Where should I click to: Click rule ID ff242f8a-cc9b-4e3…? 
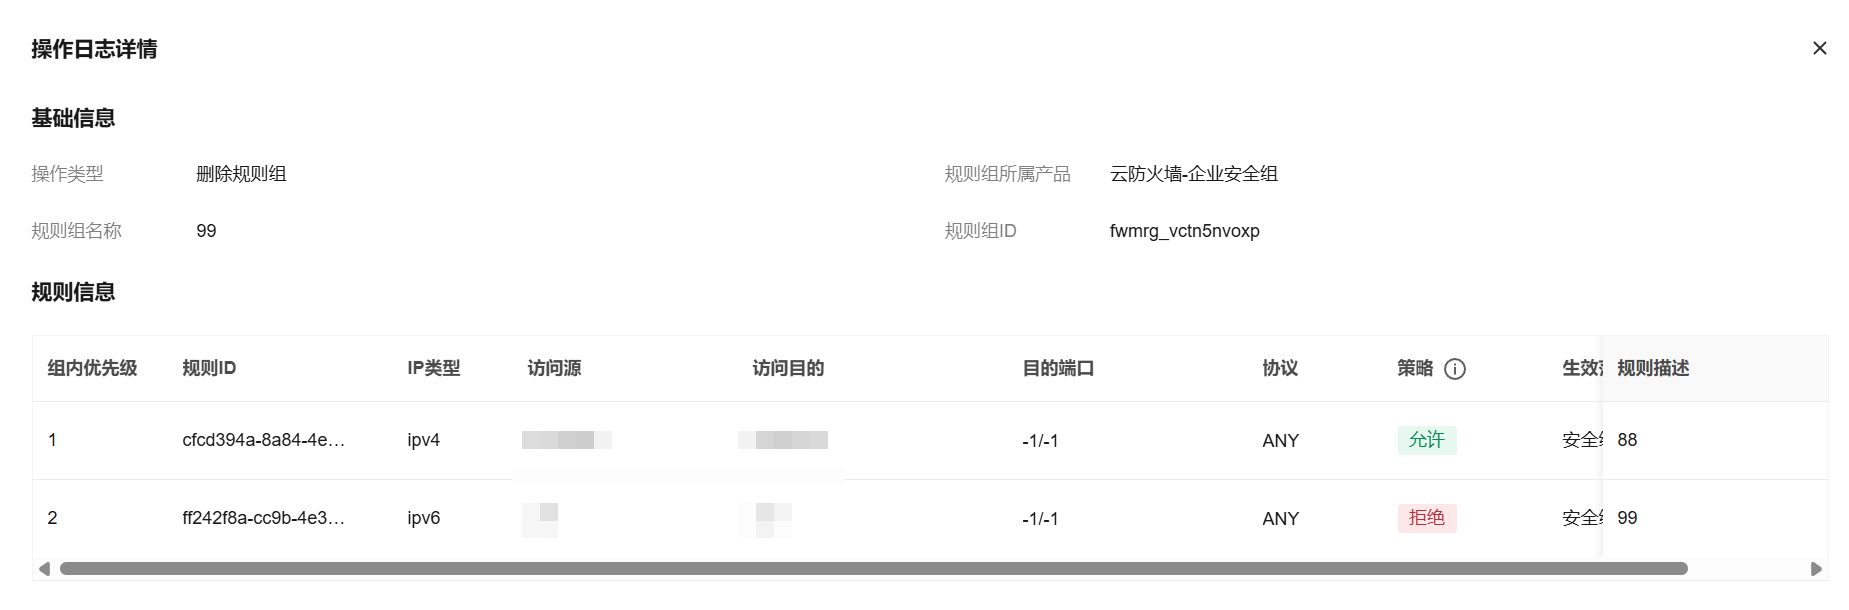tap(263, 518)
